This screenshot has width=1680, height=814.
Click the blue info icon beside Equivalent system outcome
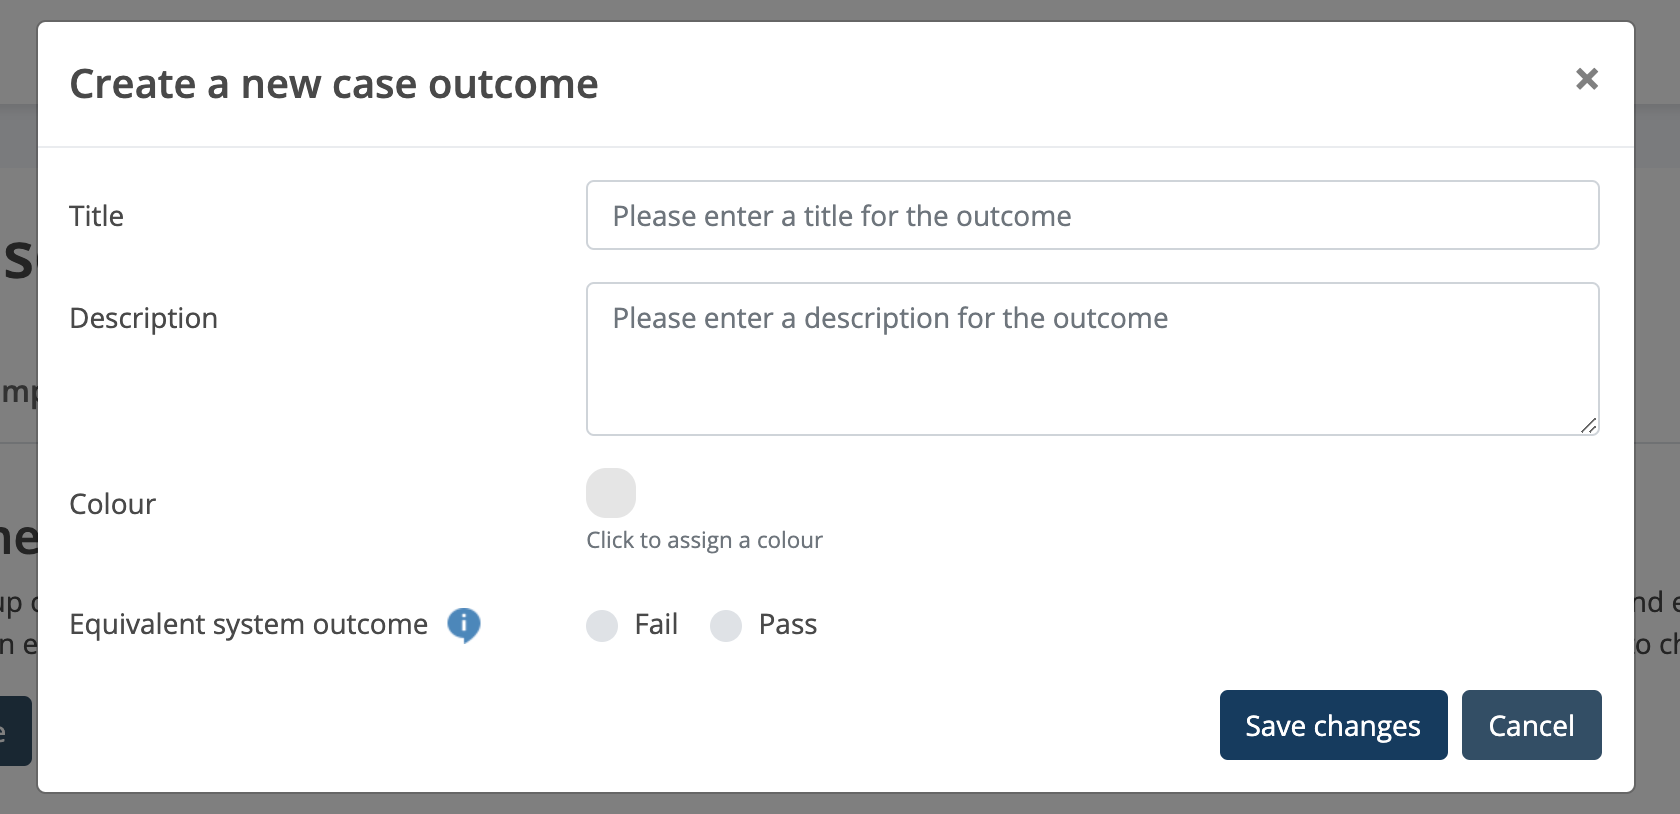464,625
